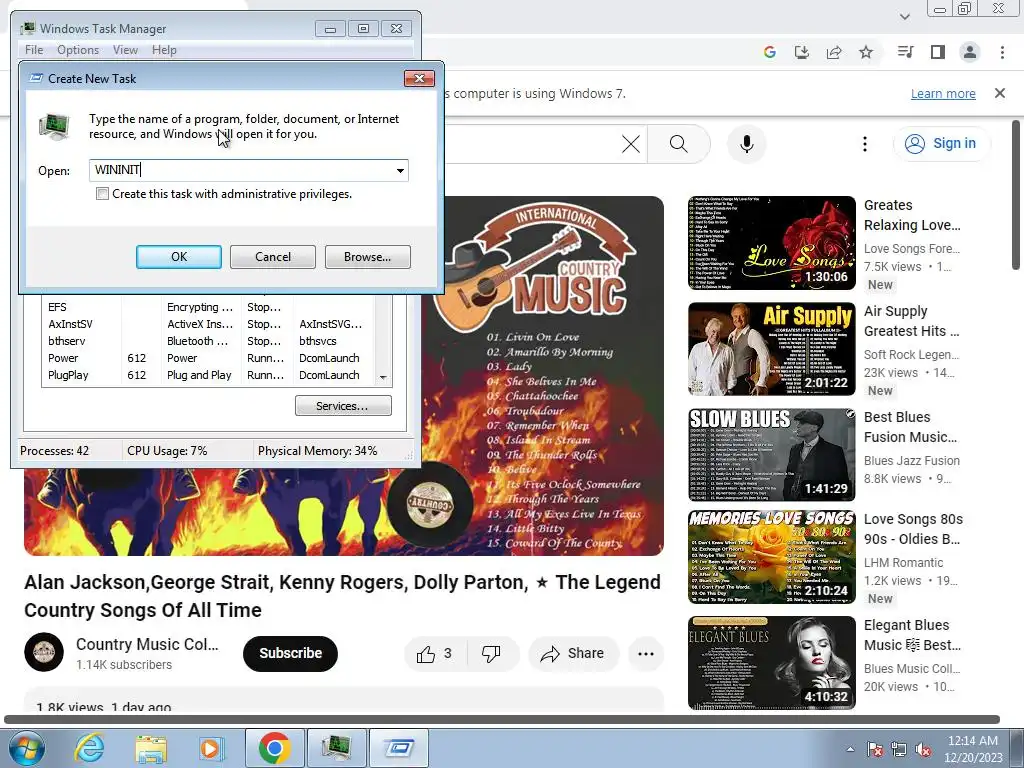Click the share page icon in Chrome
Viewport: 1024px width, 768px height.
[834, 52]
